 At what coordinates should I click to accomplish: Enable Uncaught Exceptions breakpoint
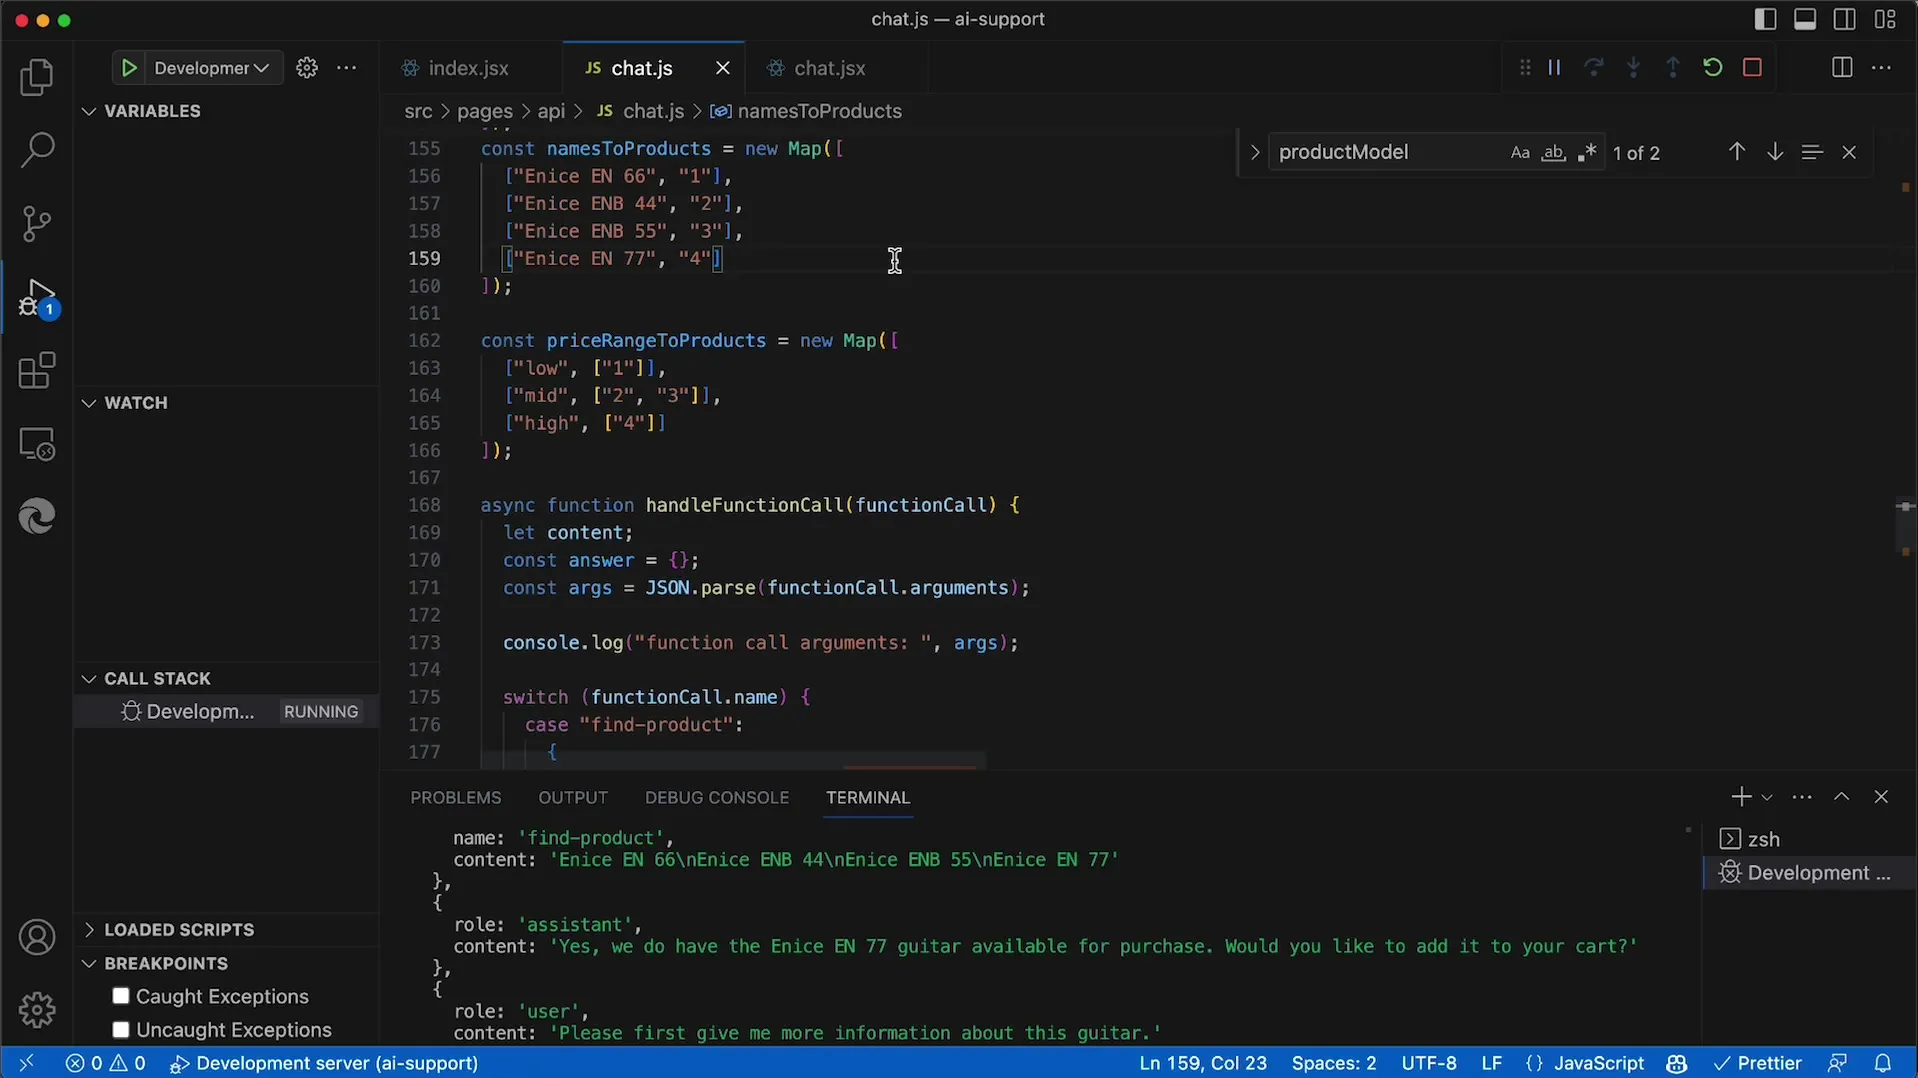click(x=121, y=1030)
